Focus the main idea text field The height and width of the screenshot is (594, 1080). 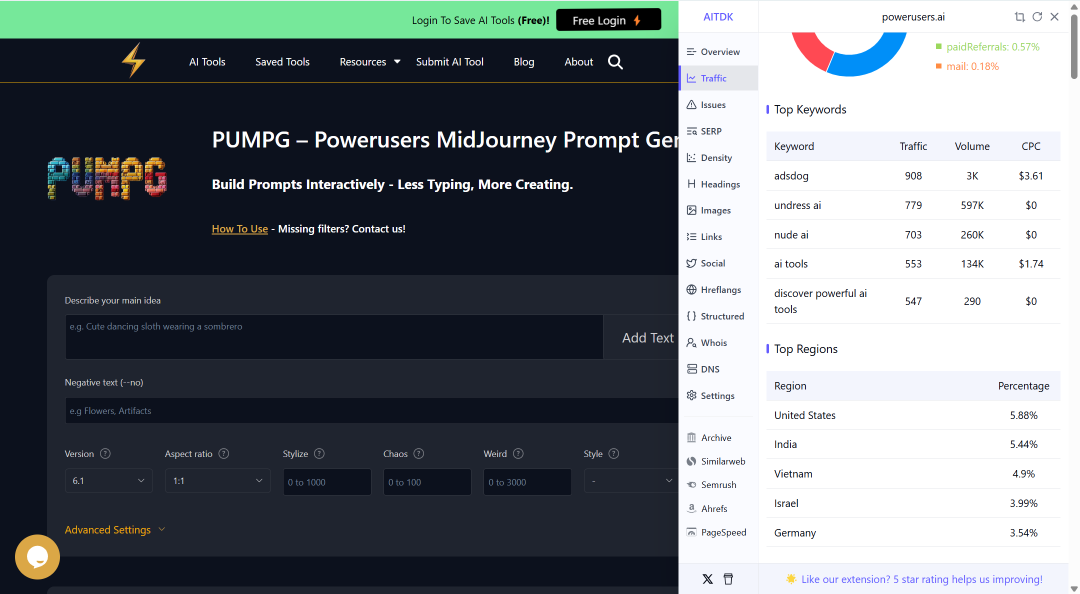[x=334, y=337]
